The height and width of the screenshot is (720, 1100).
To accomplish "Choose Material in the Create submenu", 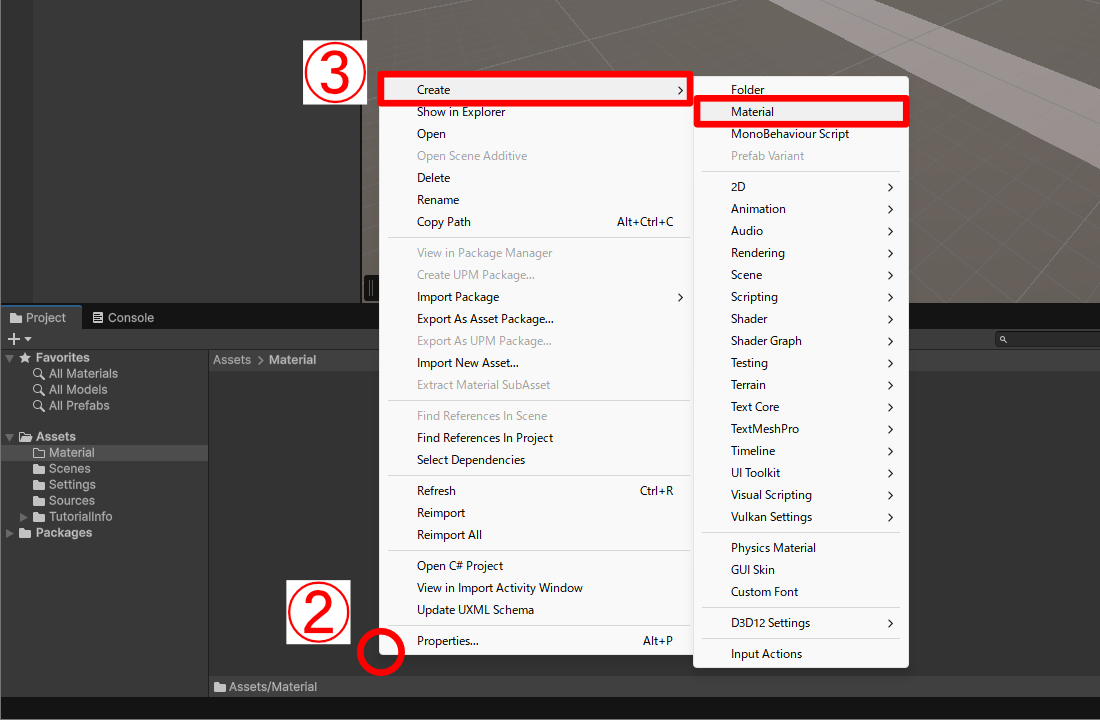I will tap(752, 112).
